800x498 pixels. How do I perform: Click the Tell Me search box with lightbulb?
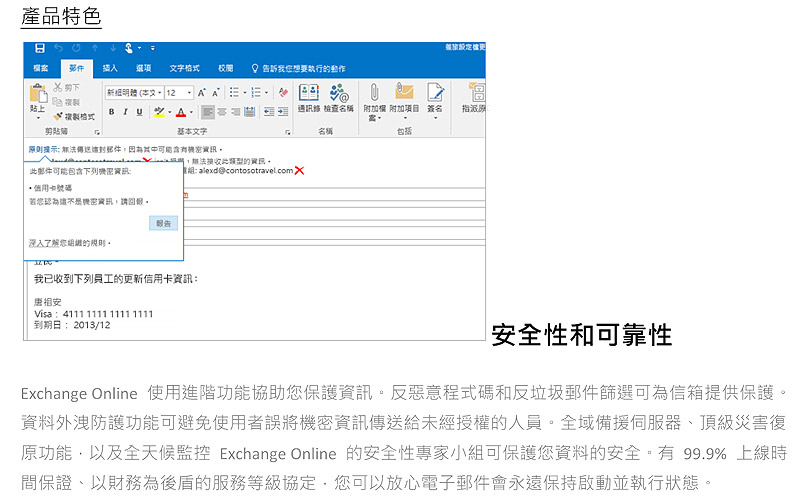coord(300,68)
